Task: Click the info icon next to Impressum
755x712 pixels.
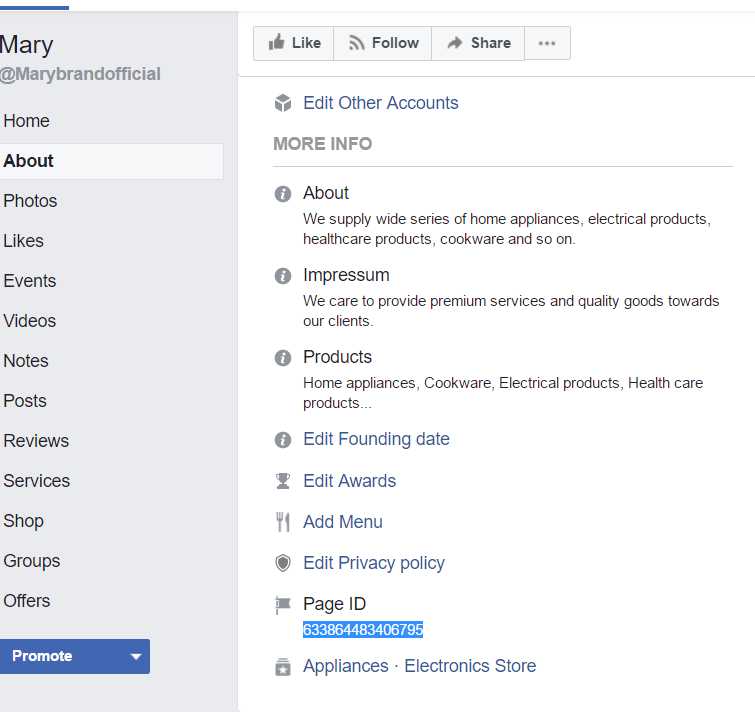Action: pyautogui.click(x=283, y=276)
